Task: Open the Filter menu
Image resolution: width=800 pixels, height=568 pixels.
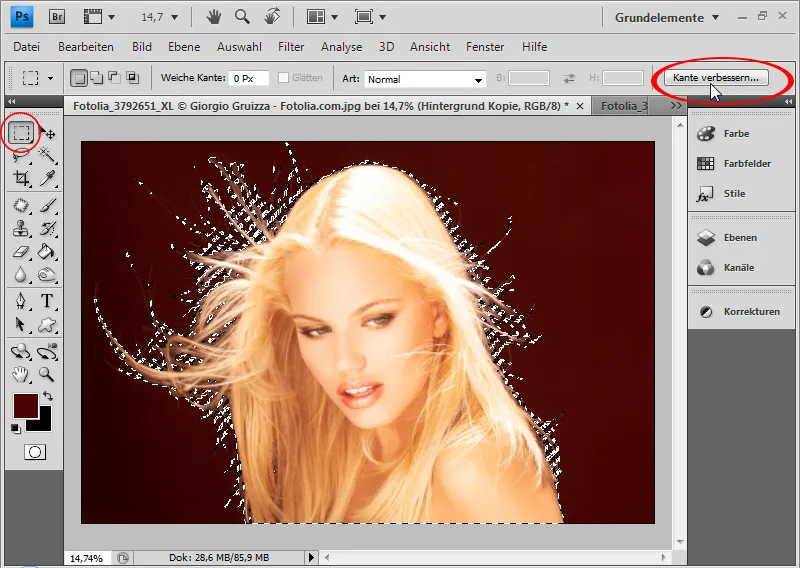Action: pyautogui.click(x=291, y=47)
